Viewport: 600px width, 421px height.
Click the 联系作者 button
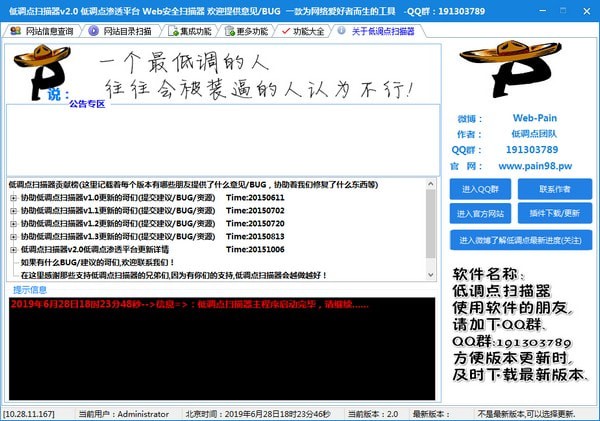(x=555, y=189)
